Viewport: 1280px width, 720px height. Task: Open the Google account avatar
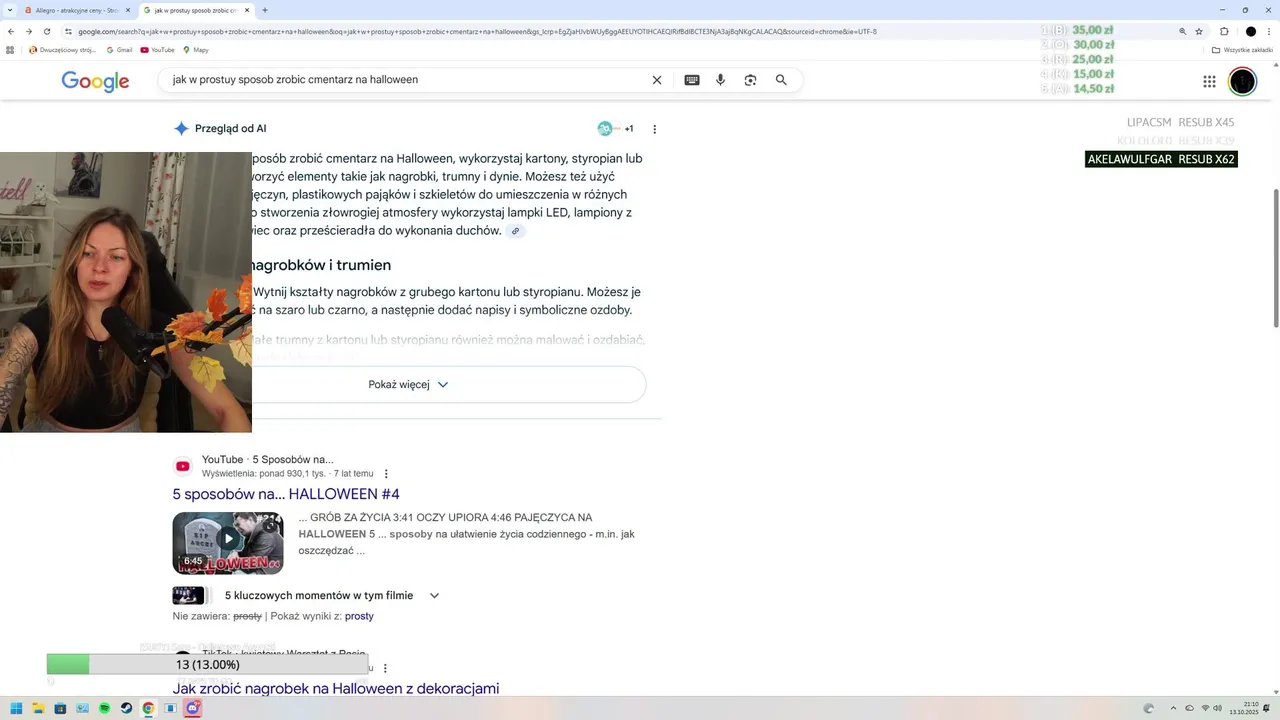(x=1242, y=81)
